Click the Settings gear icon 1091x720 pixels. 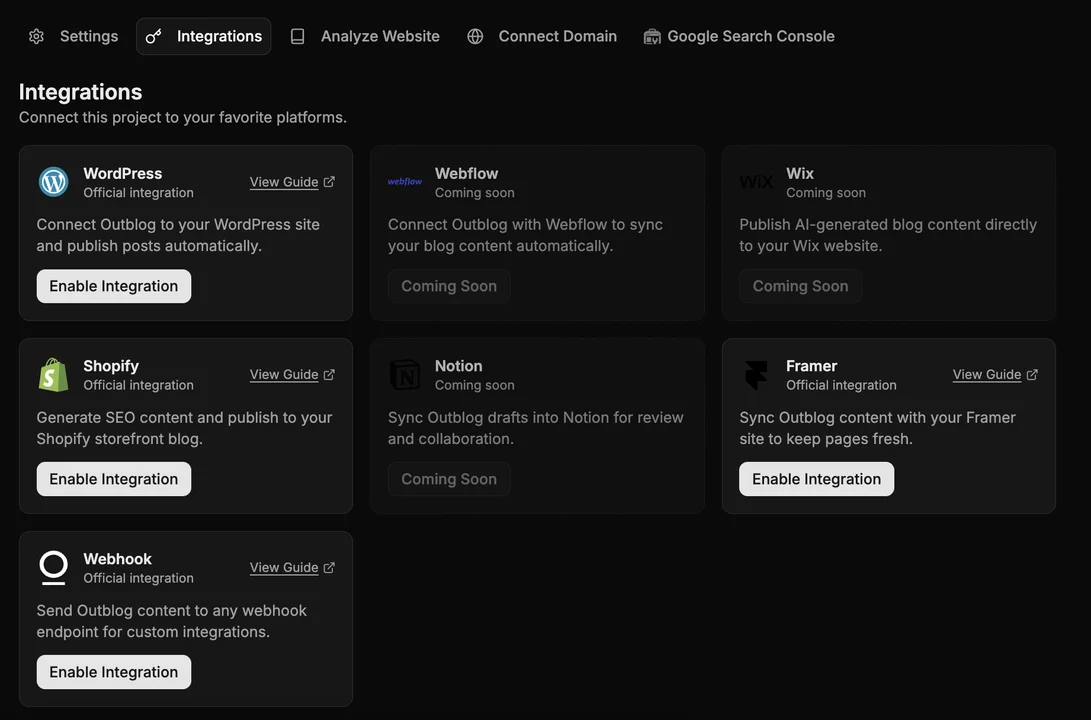click(x=36, y=36)
